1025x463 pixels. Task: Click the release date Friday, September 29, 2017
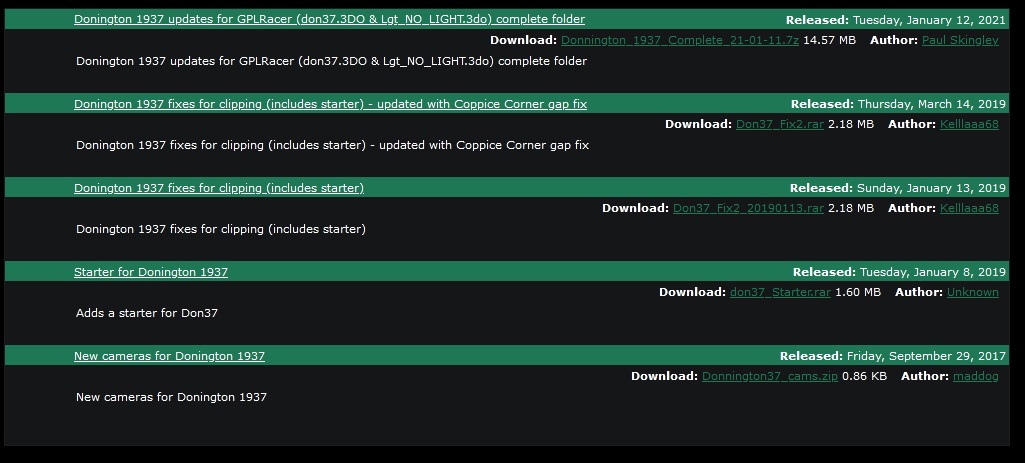click(x=926, y=356)
